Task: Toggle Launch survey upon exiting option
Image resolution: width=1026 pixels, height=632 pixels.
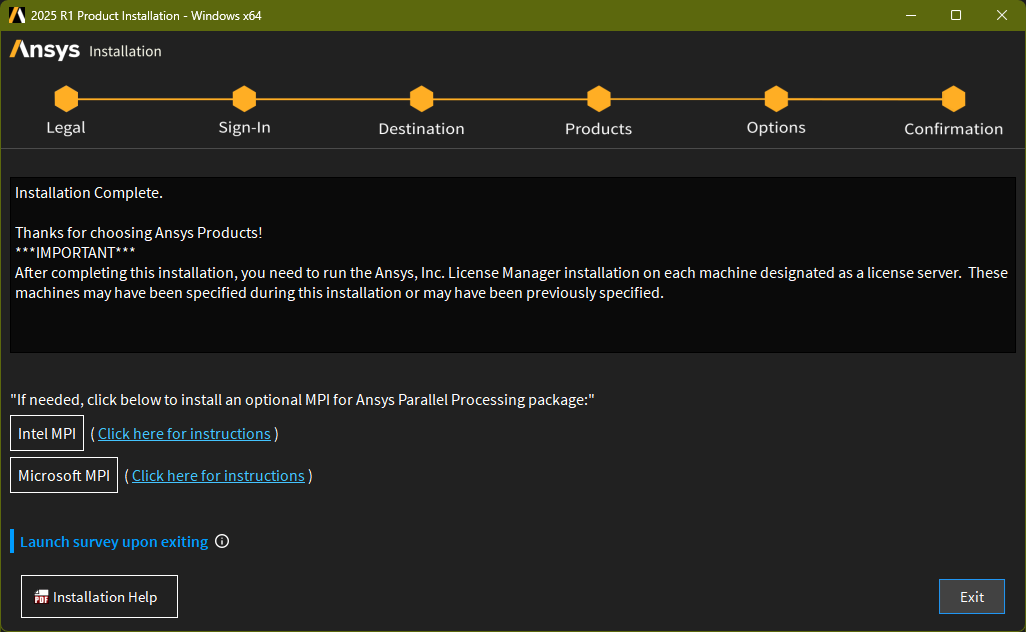Action: point(114,542)
